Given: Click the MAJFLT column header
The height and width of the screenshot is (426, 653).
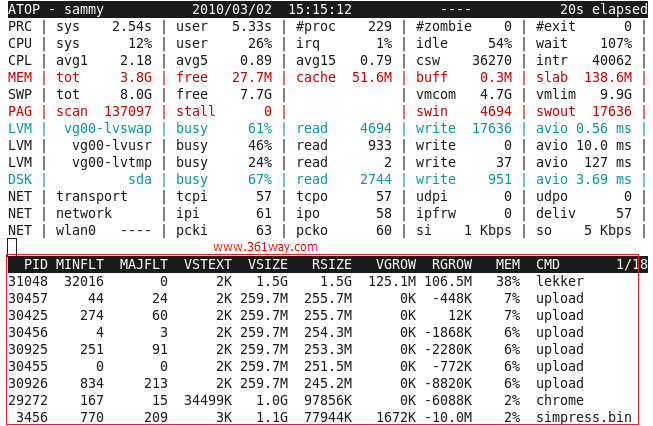Looking at the screenshot, I should 144,264.
